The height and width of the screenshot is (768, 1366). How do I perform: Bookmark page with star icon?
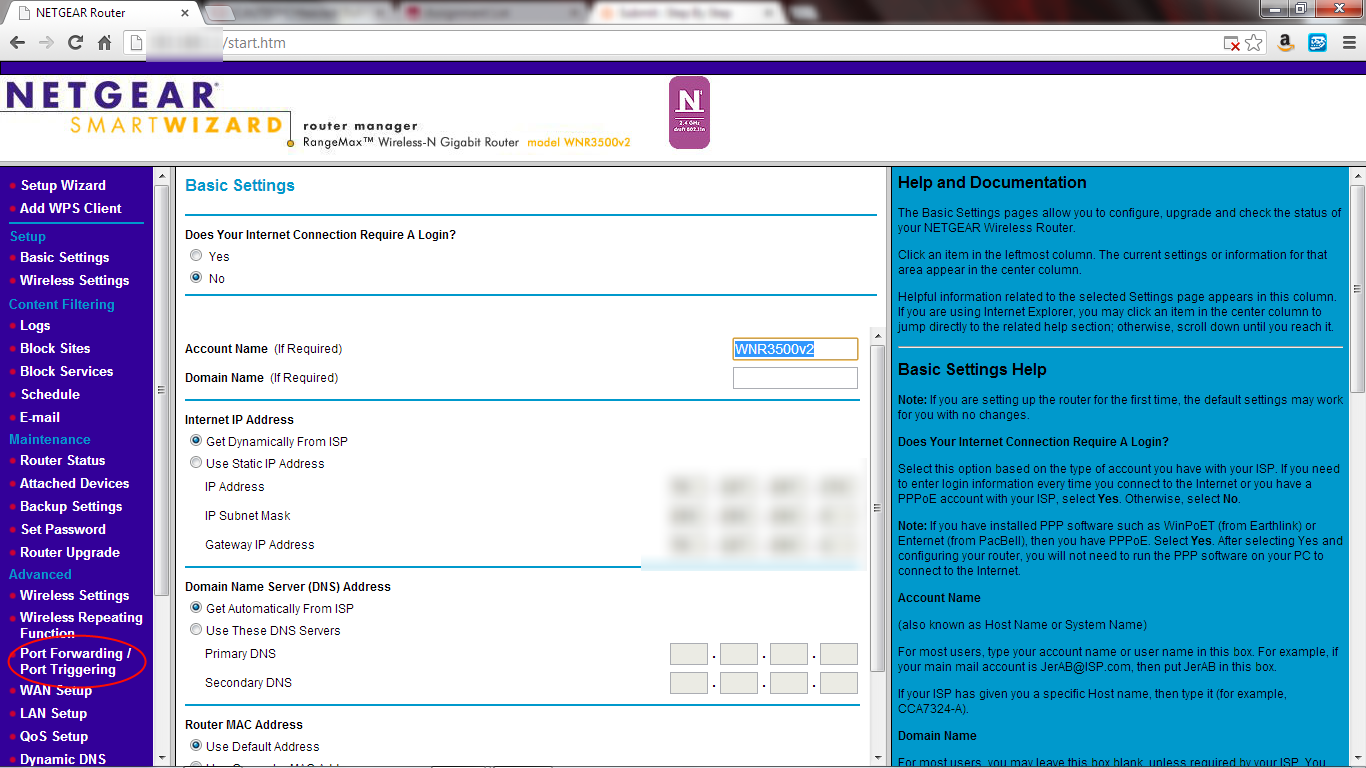click(1254, 43)
